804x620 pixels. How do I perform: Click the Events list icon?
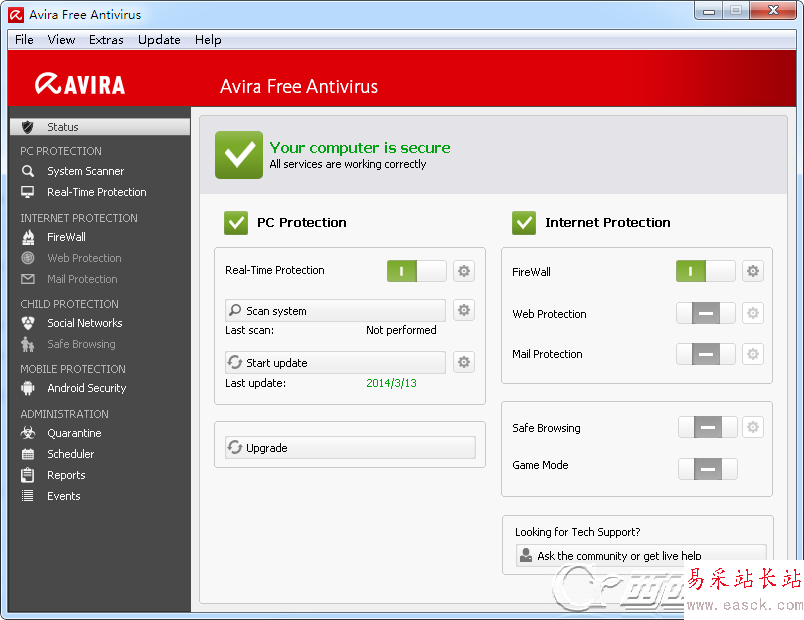click(x=28, y=496)
